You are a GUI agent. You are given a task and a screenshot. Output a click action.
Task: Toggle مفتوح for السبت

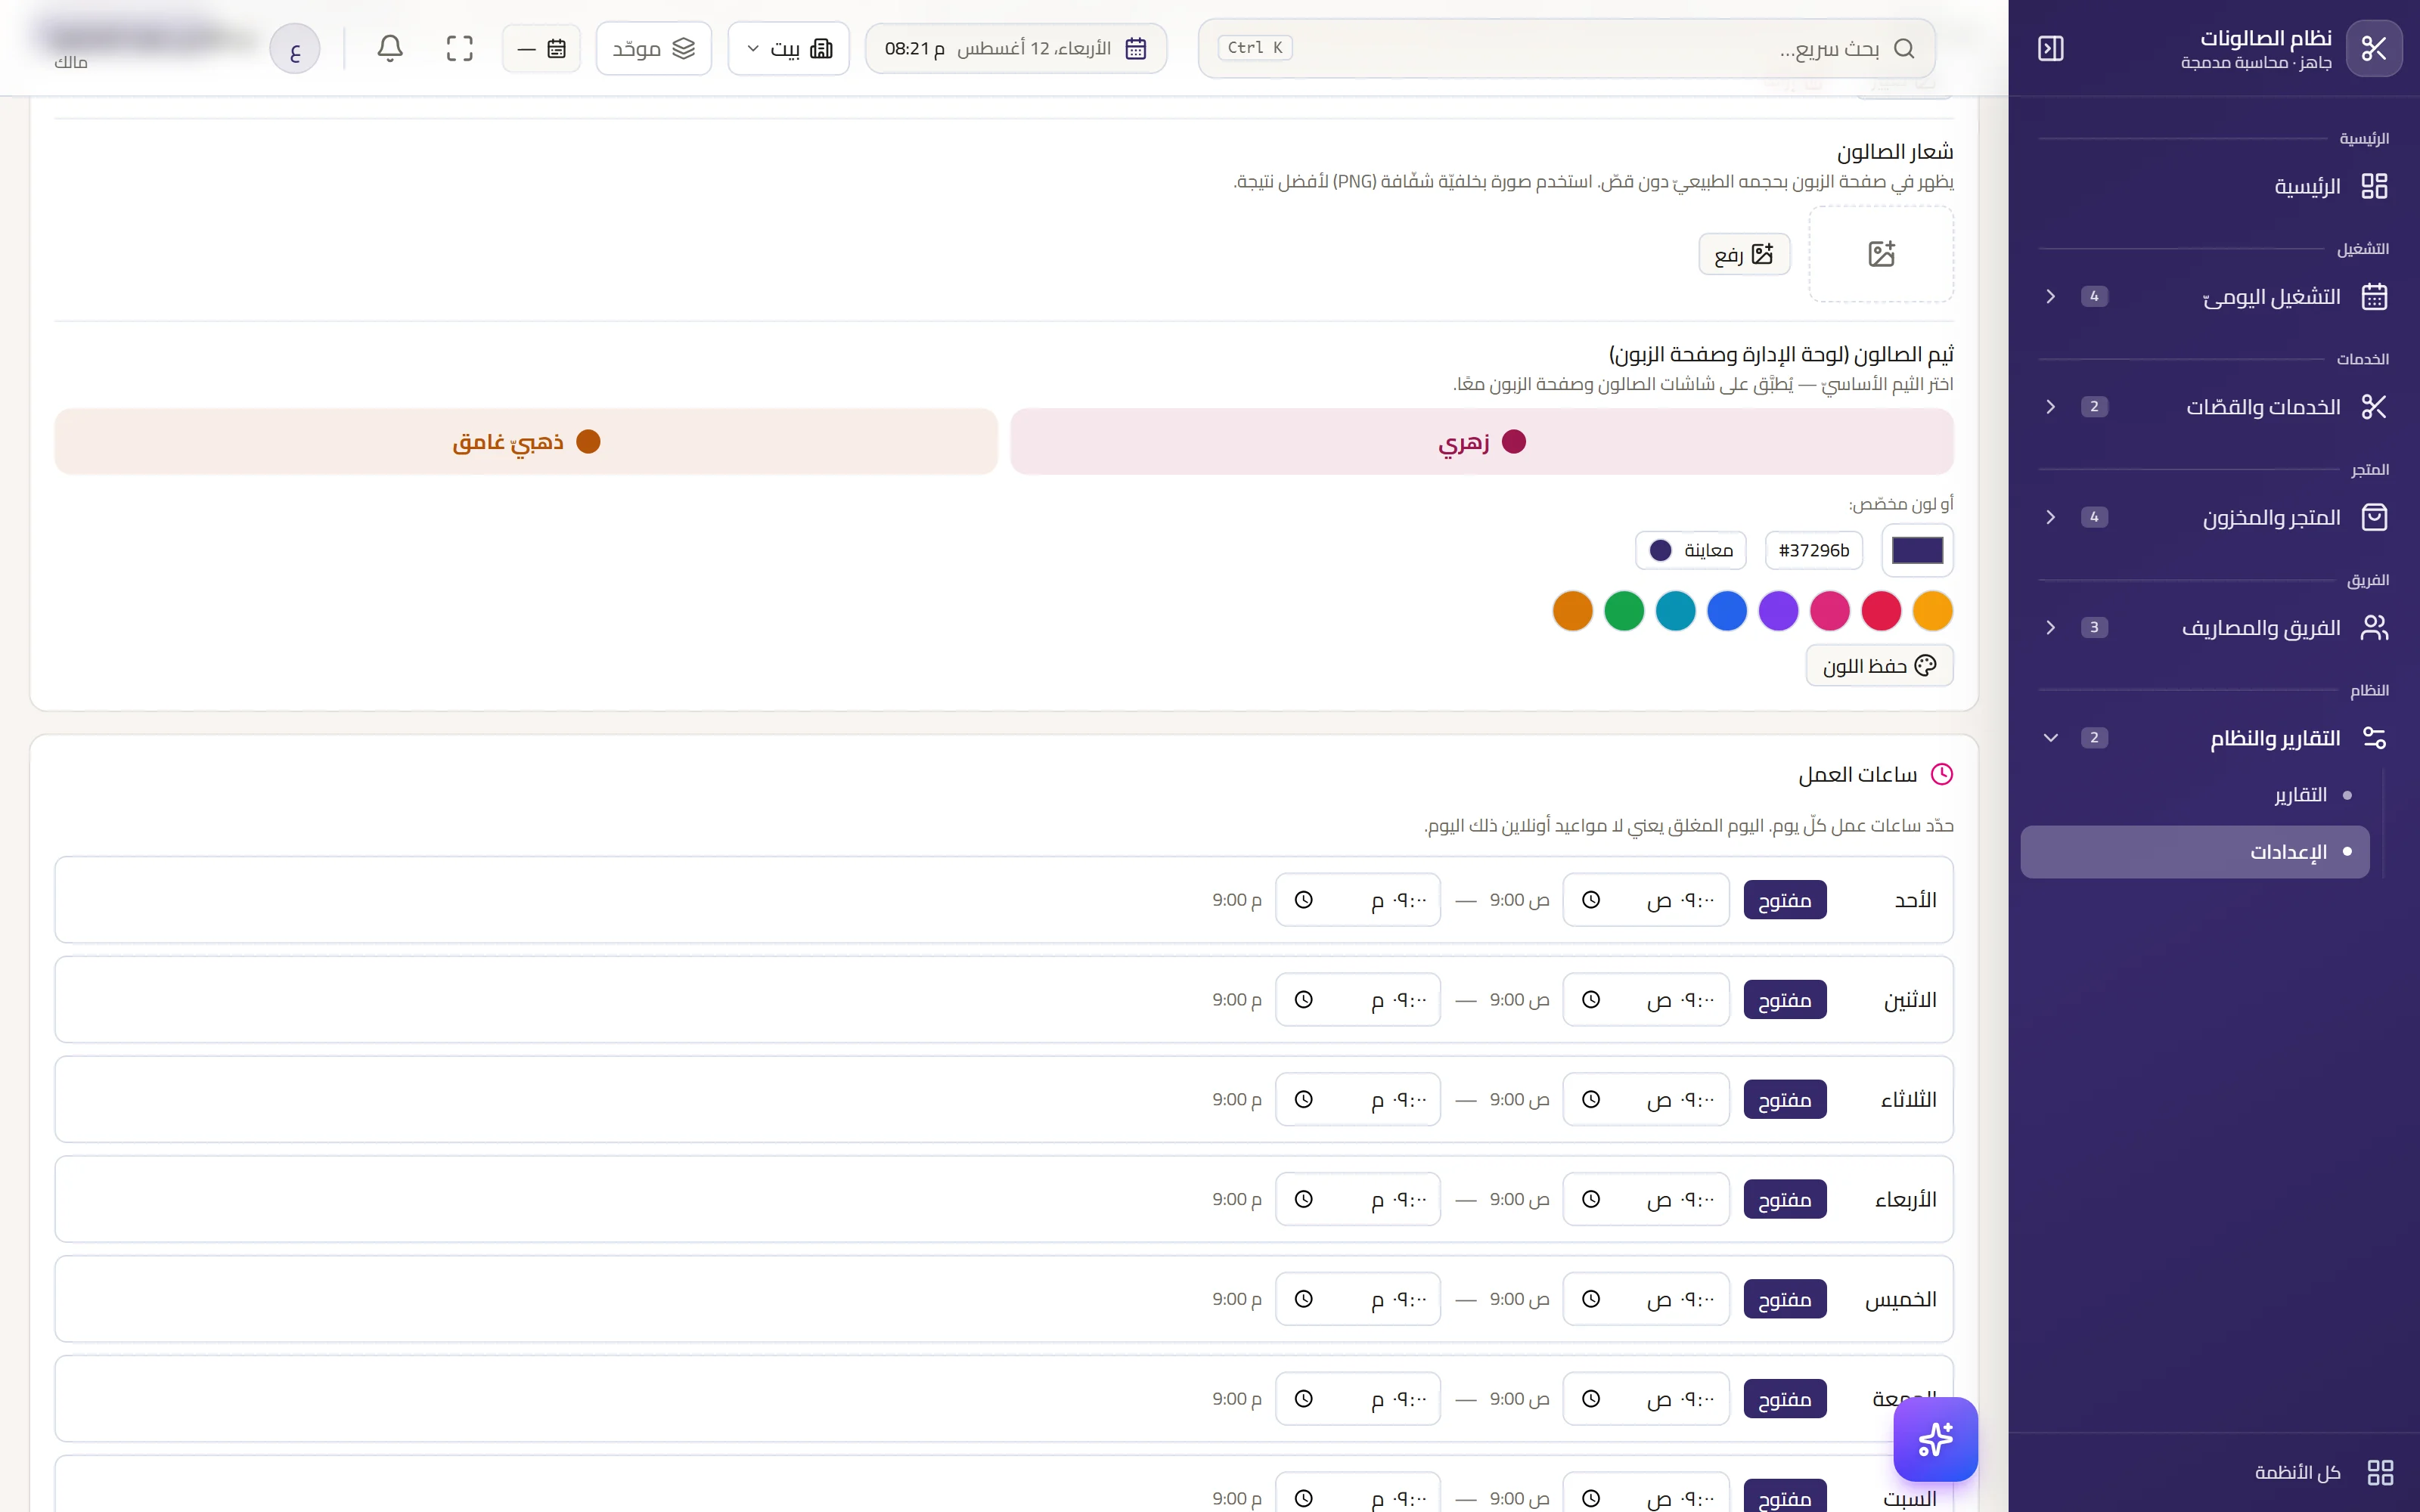point(1785,1496)
